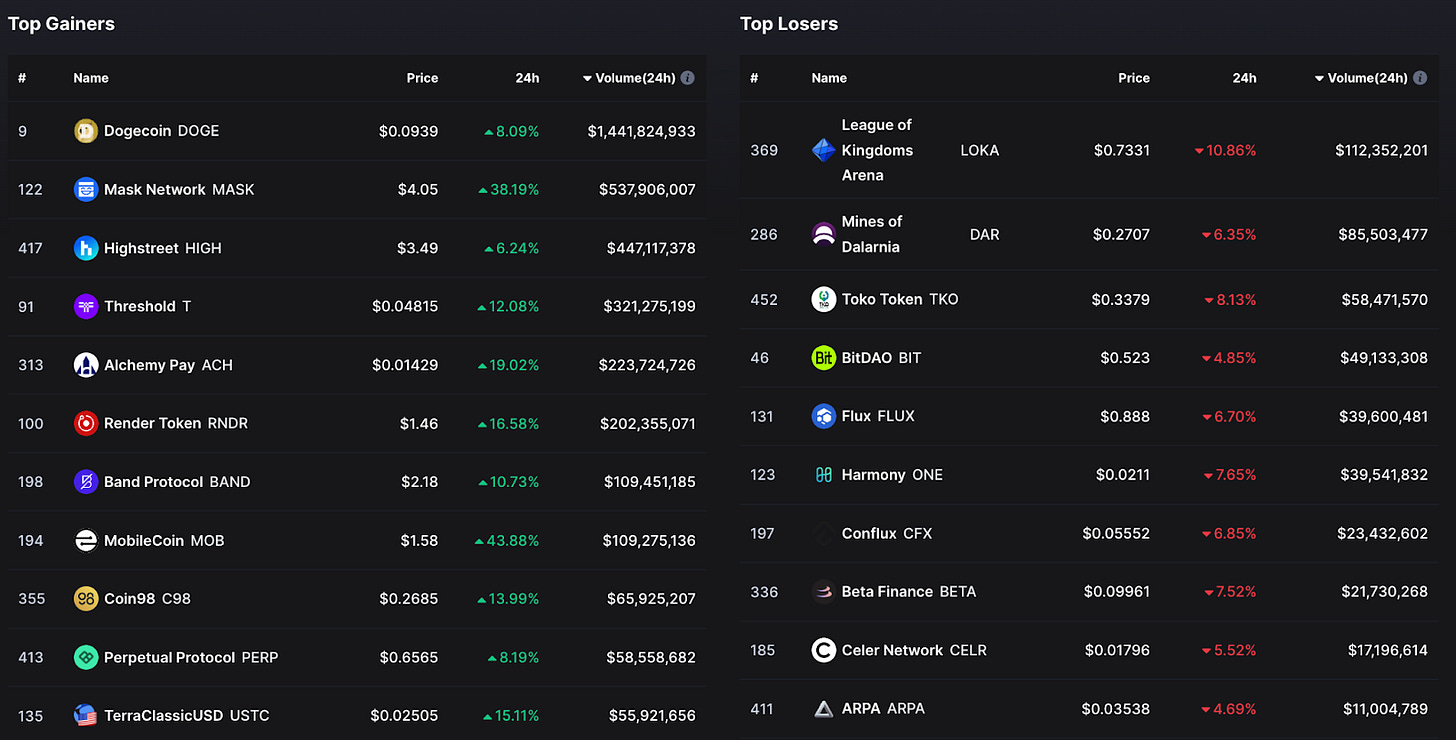1456x740 pixels.
Task: Click the Dogecoin coin logo
Action: (86, 131)
